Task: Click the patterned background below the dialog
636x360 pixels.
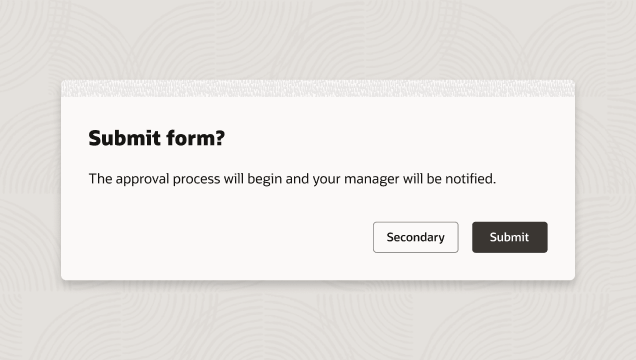Action: (x=318, y=320)
